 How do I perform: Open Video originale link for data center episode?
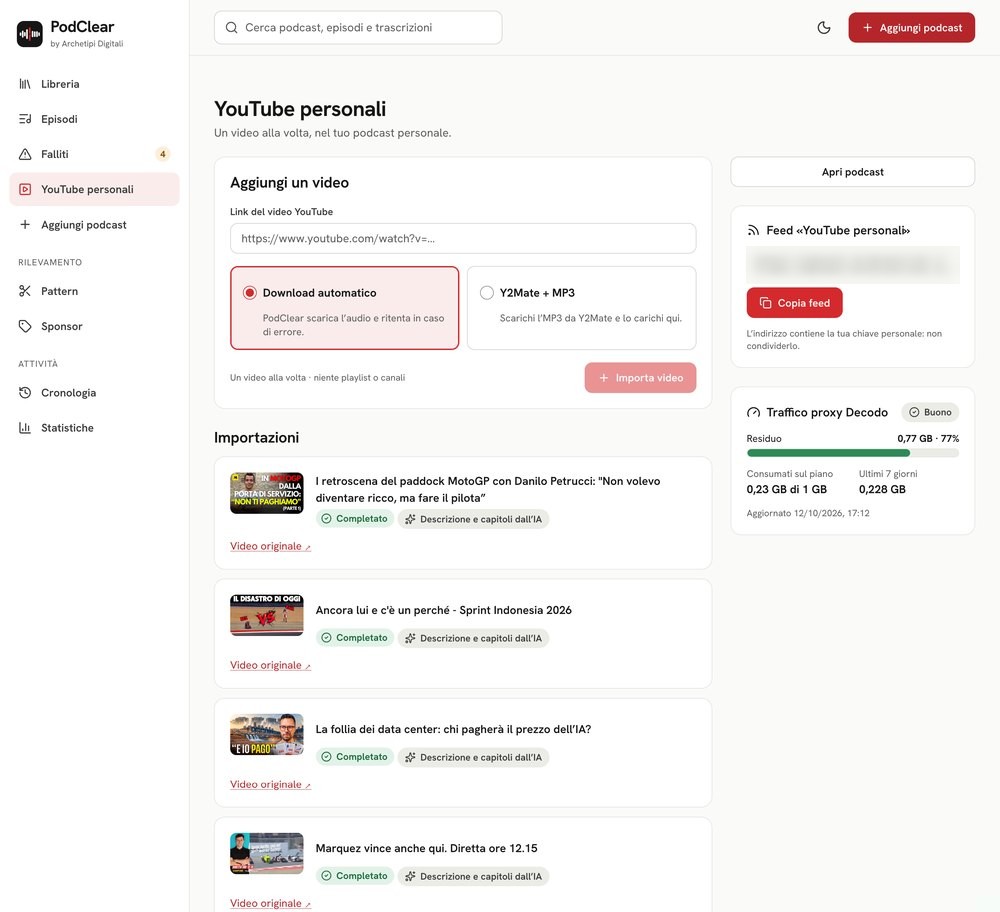tap(270, 784)
